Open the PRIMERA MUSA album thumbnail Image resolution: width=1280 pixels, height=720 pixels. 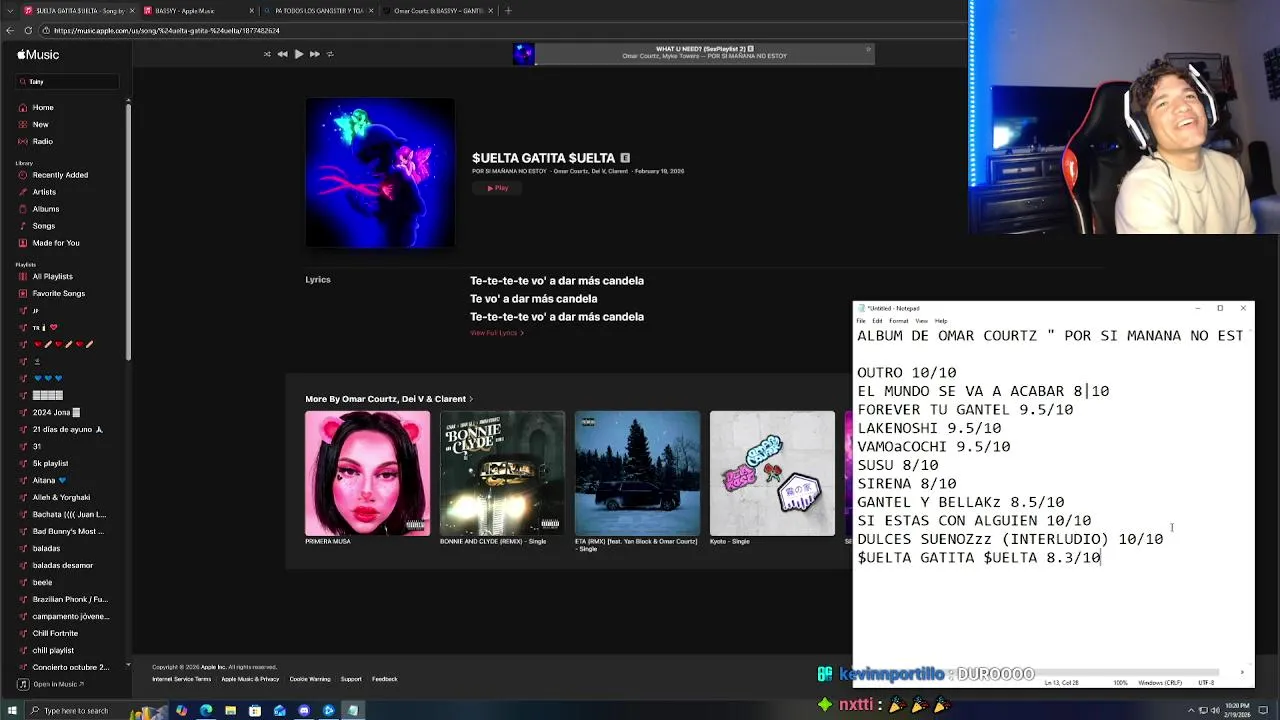[367, 473]
